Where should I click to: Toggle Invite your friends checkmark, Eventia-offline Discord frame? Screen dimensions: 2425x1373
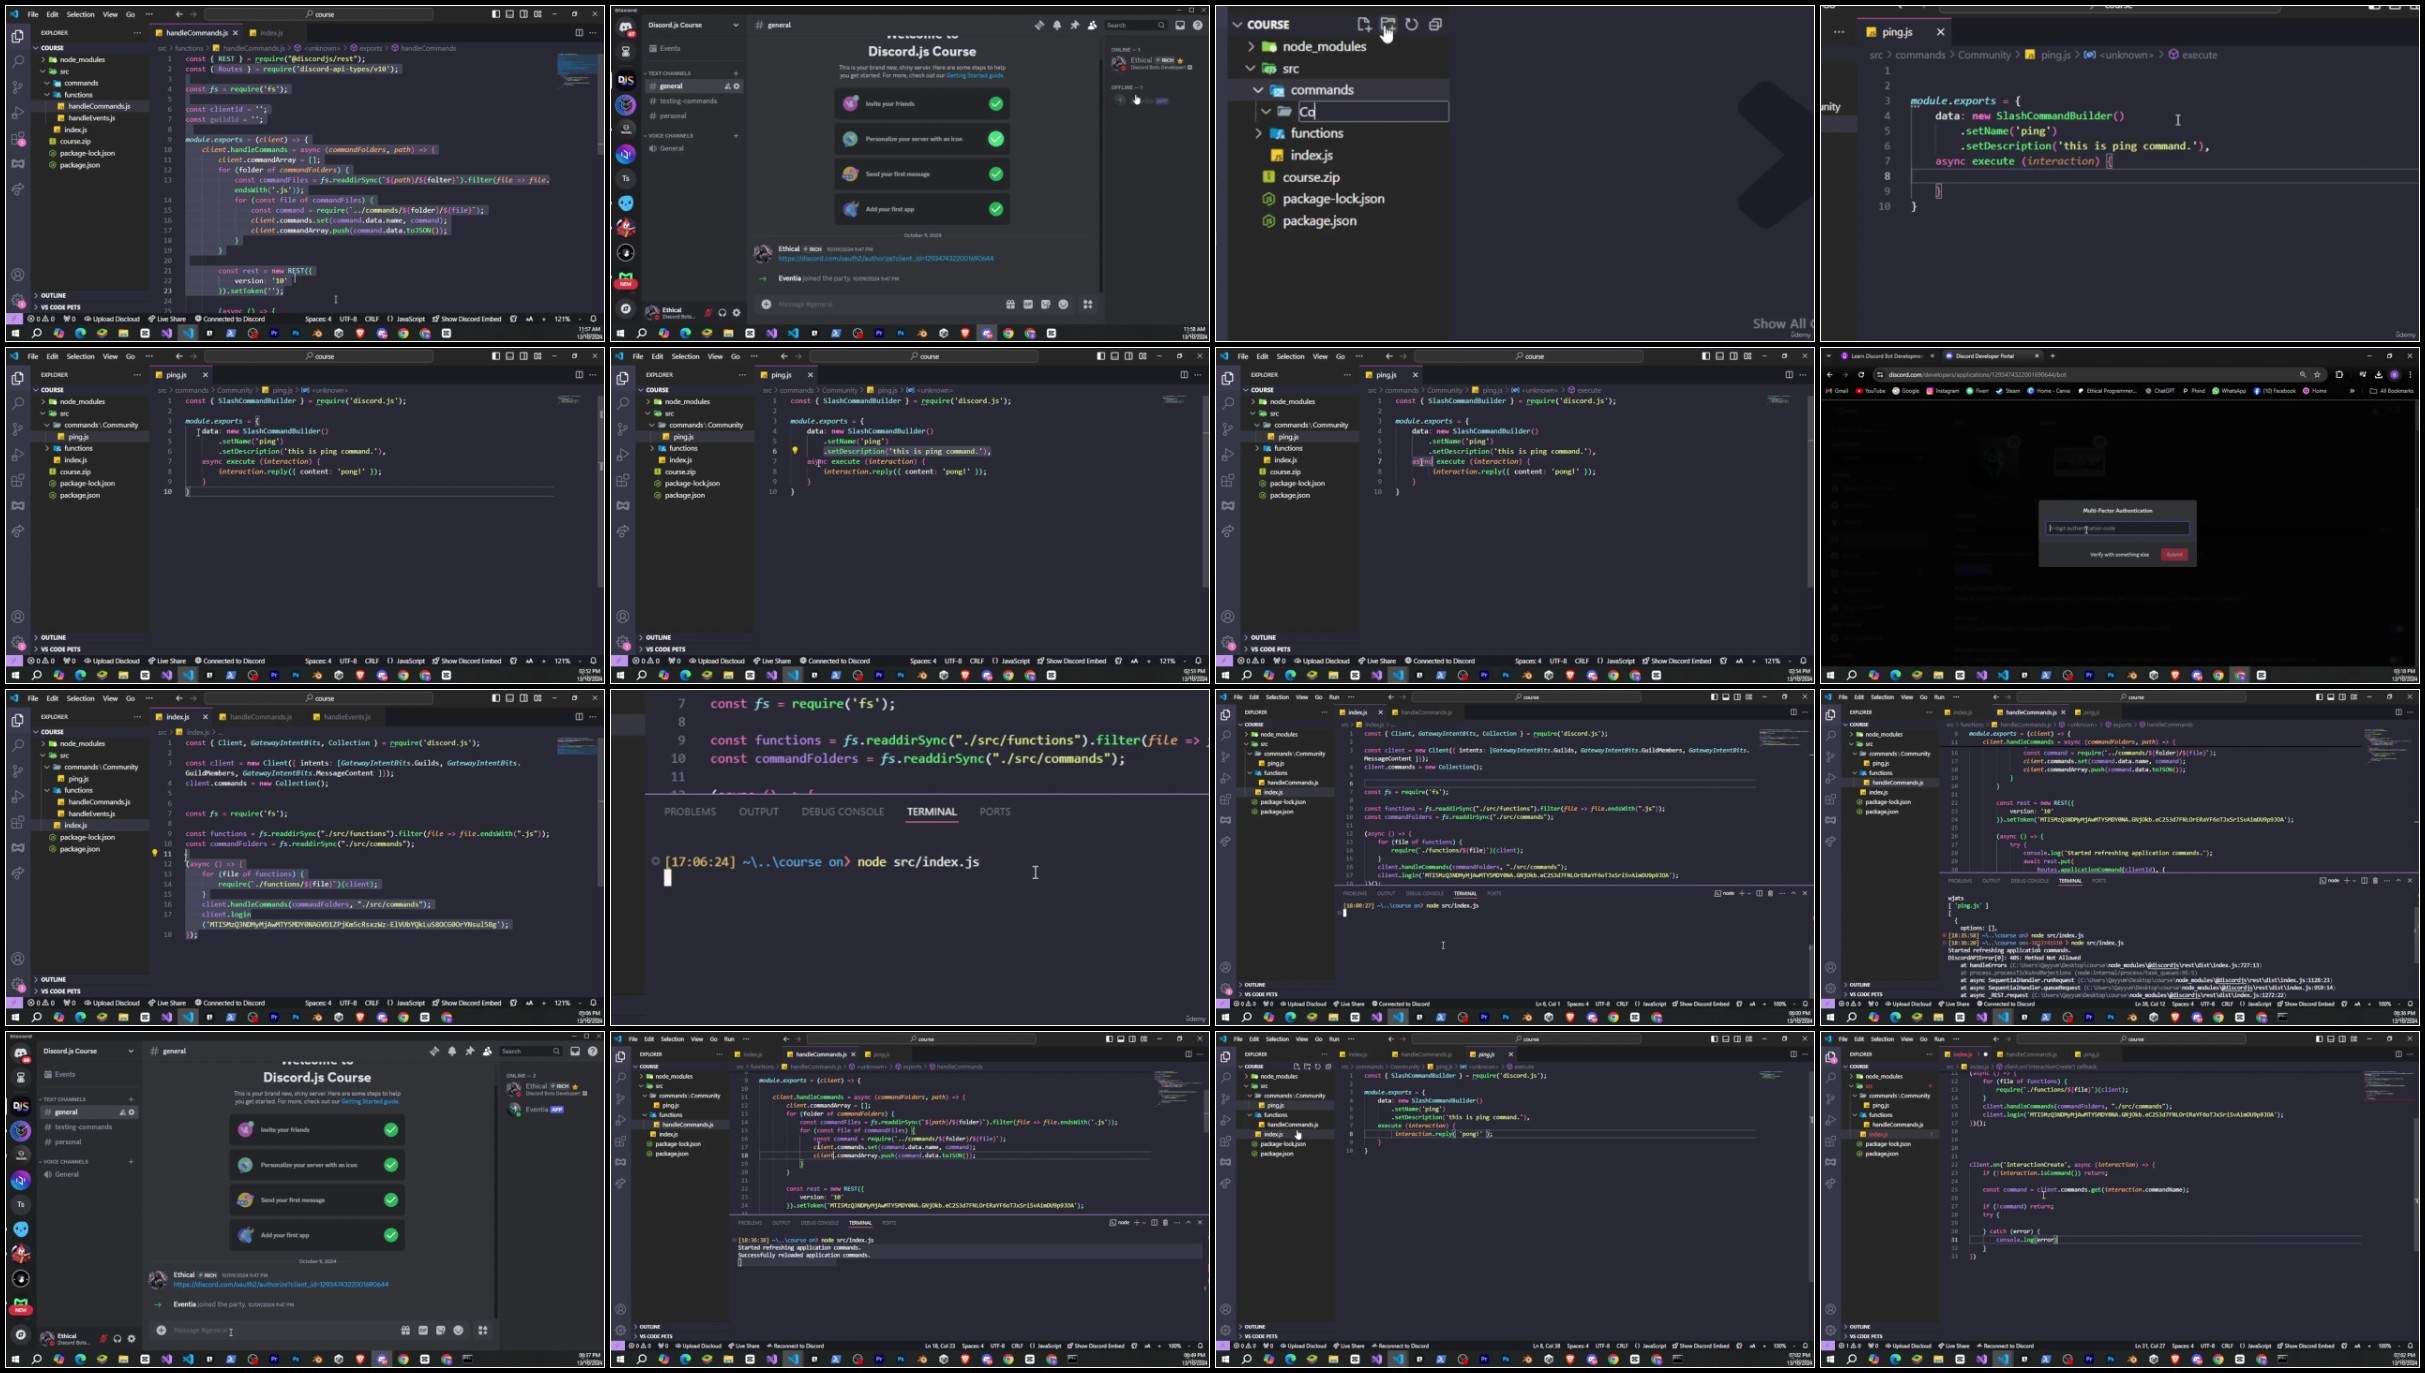point(996,103)
